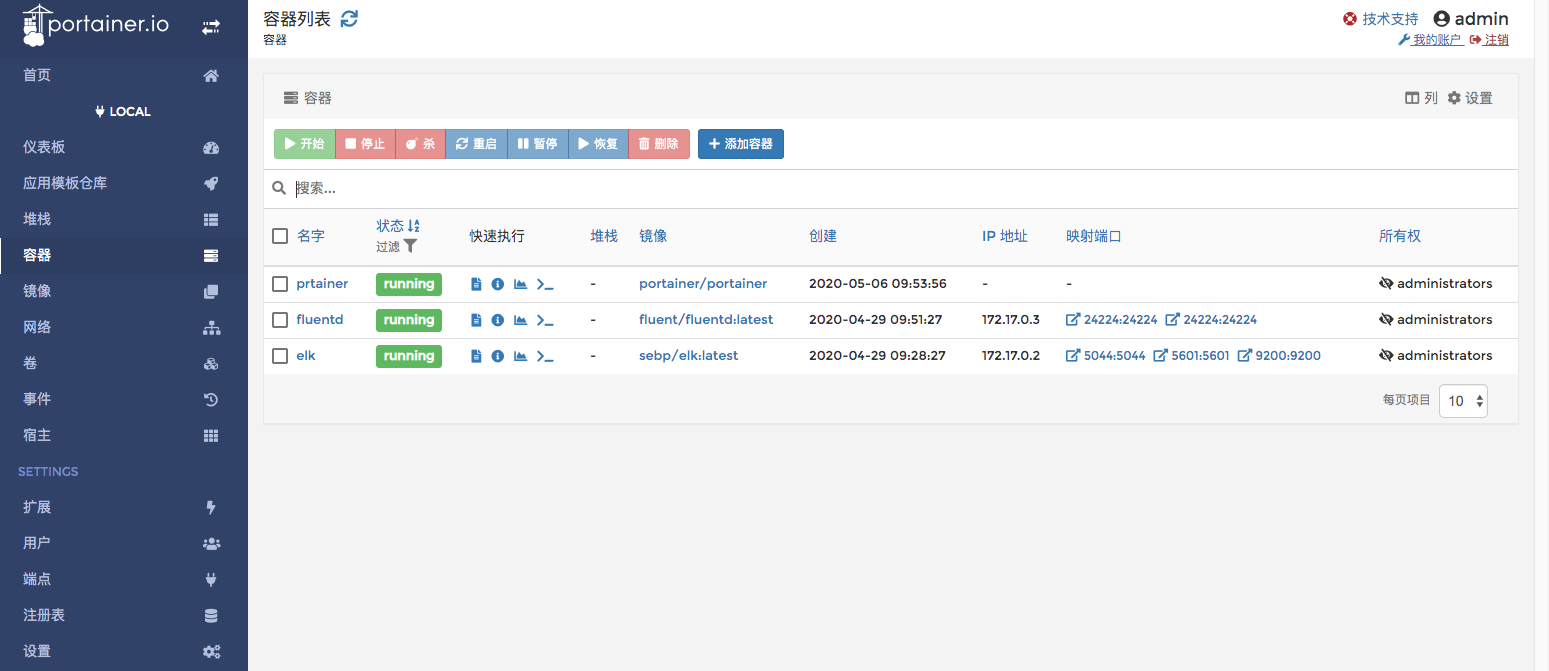Toggle the select-all checkbox in header
This screenshot has height=671, width=1549.
point(280,236)
